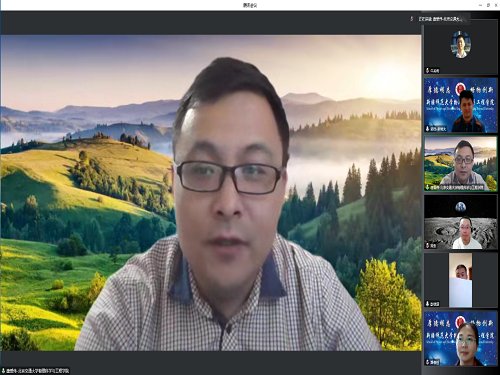
Task: Click the muted mic icon in the moon-background tile
Action: tap(428, 245)
